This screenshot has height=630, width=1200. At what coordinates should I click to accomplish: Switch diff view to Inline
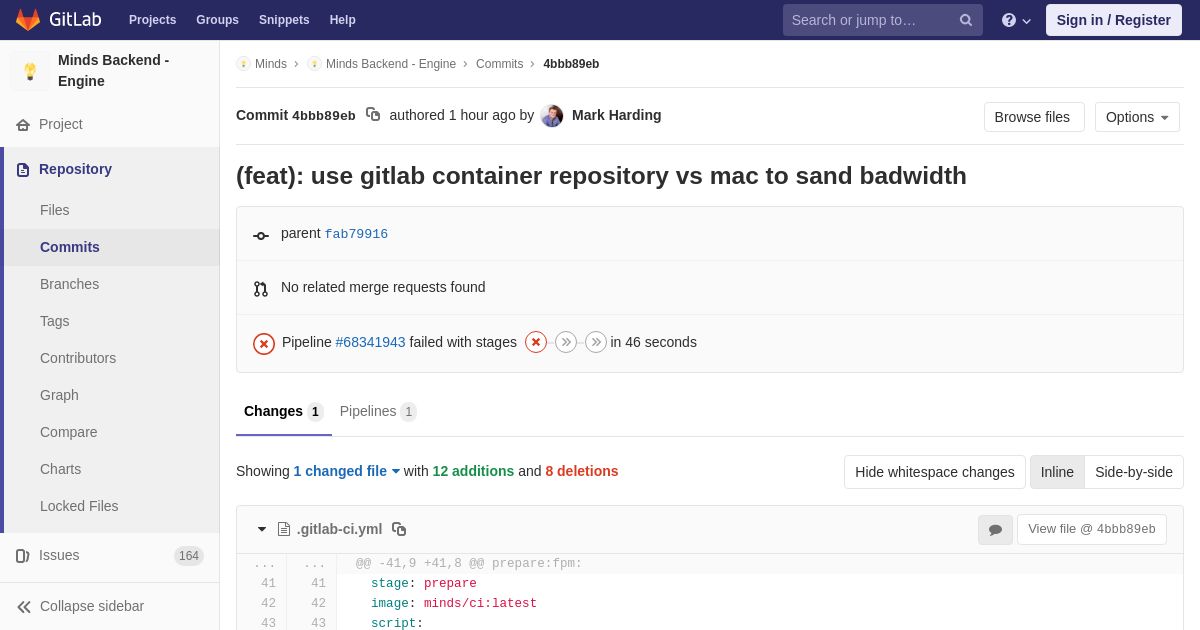(1057, 472)
